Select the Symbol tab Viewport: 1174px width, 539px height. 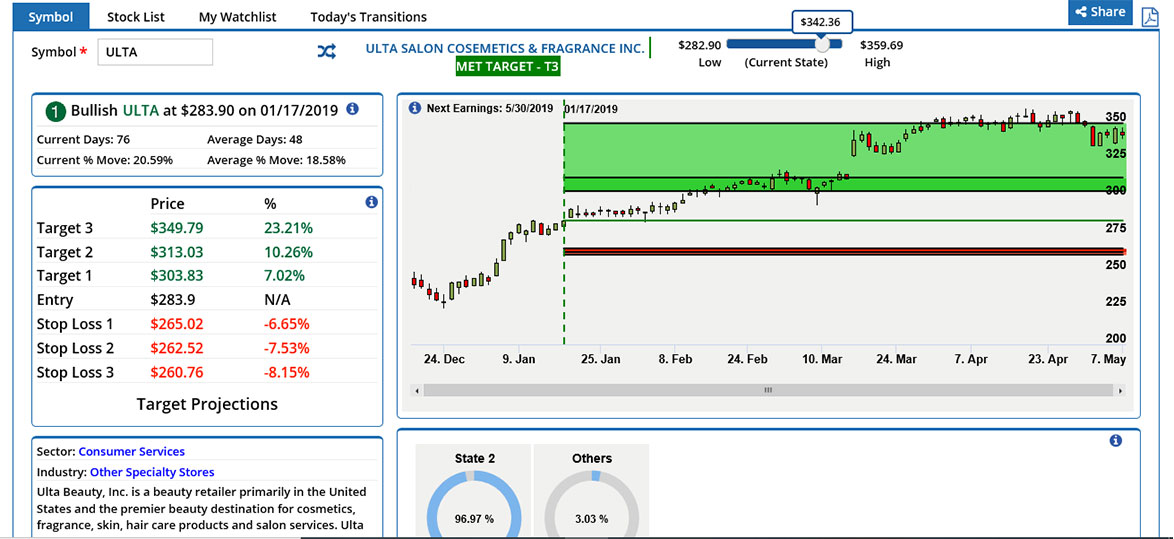point(50,16)
